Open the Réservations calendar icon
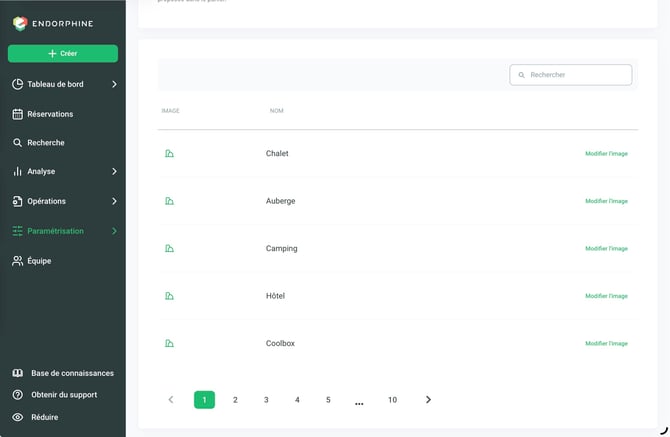The height and width of the screenshot is (437, 670). pyautogui.click(x=18, y=114)
